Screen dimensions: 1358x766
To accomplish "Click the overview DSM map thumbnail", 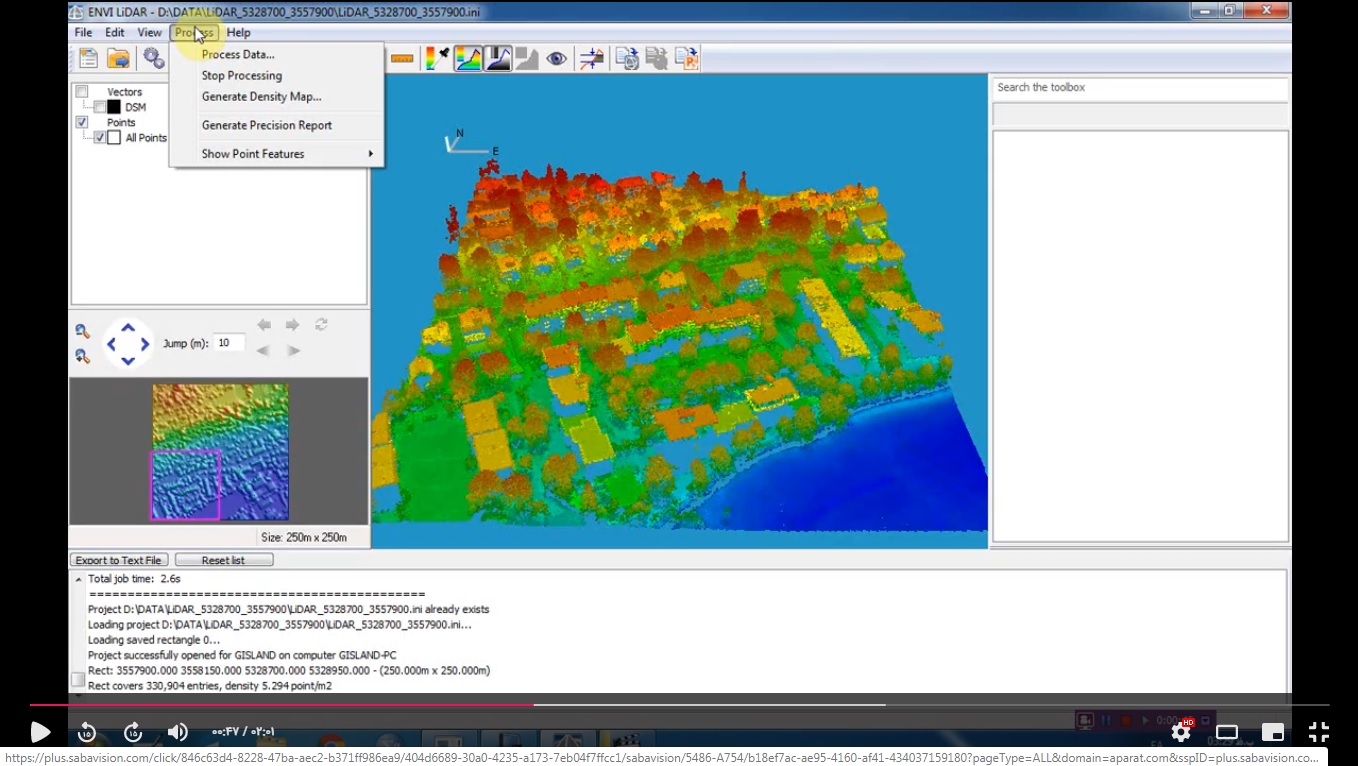I will (x=220, y=452).
